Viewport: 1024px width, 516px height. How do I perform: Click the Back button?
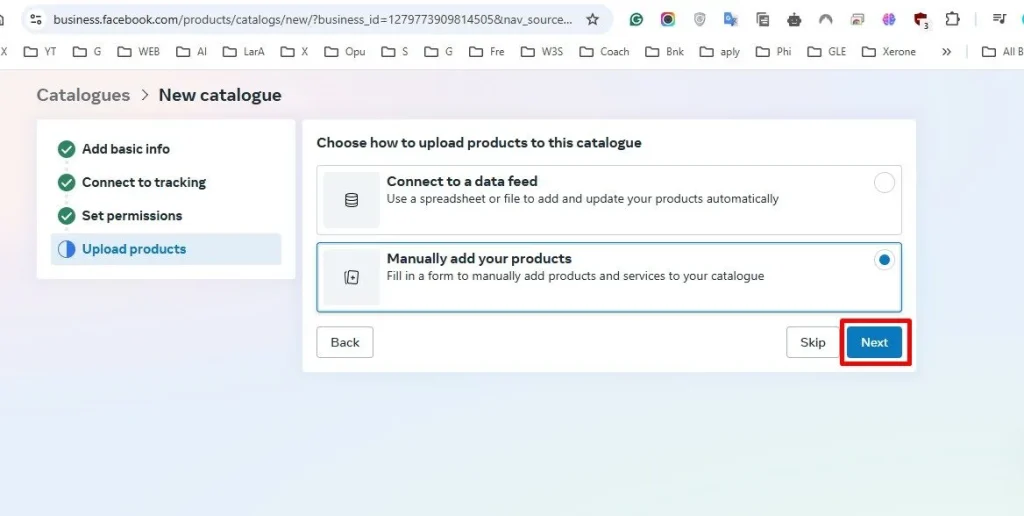(x=345, y=342)
